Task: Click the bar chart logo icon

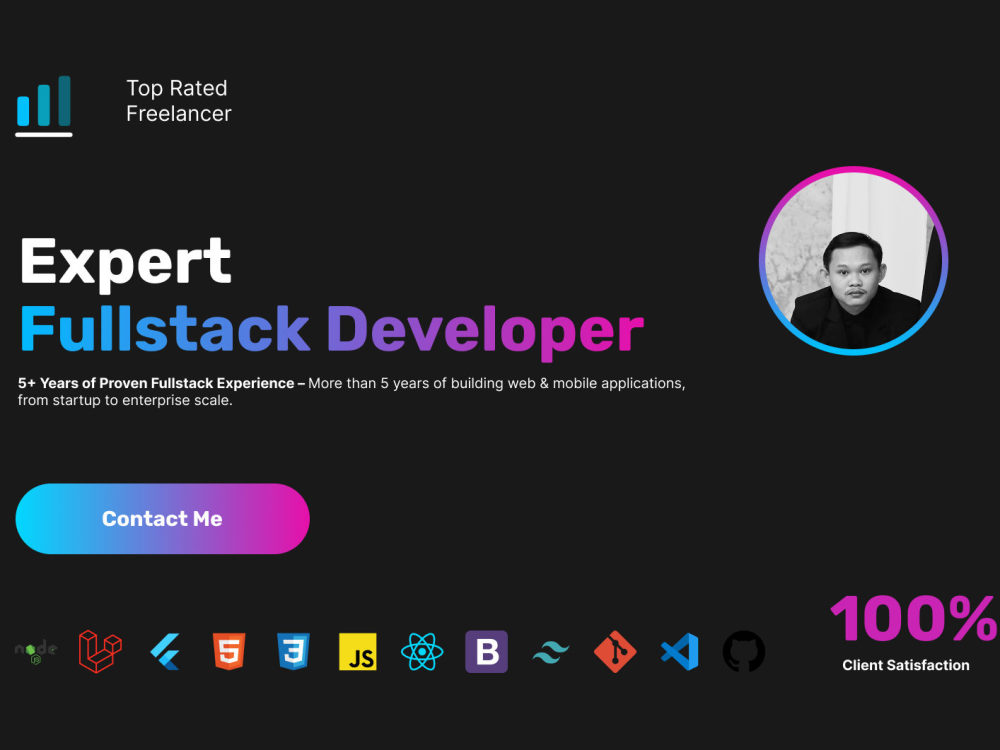Action: tap(44, 106)
